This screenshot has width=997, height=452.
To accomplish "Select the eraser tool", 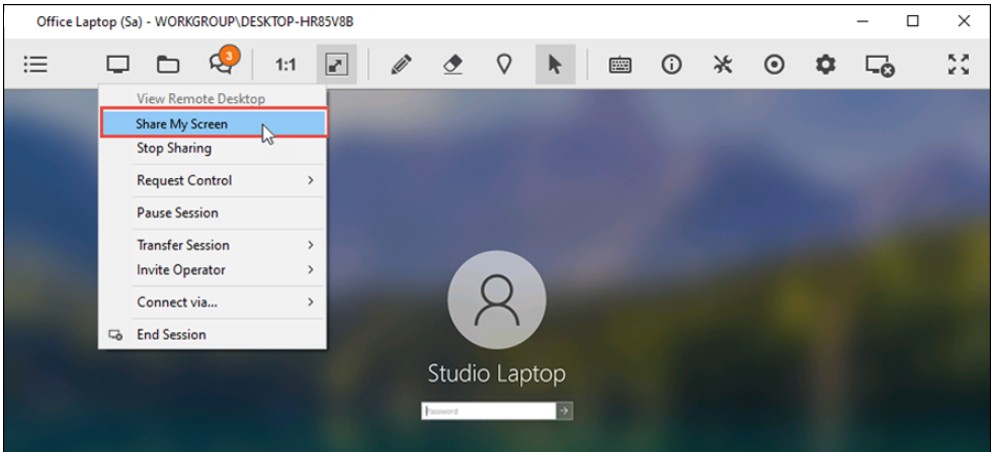I will point(452,64).
